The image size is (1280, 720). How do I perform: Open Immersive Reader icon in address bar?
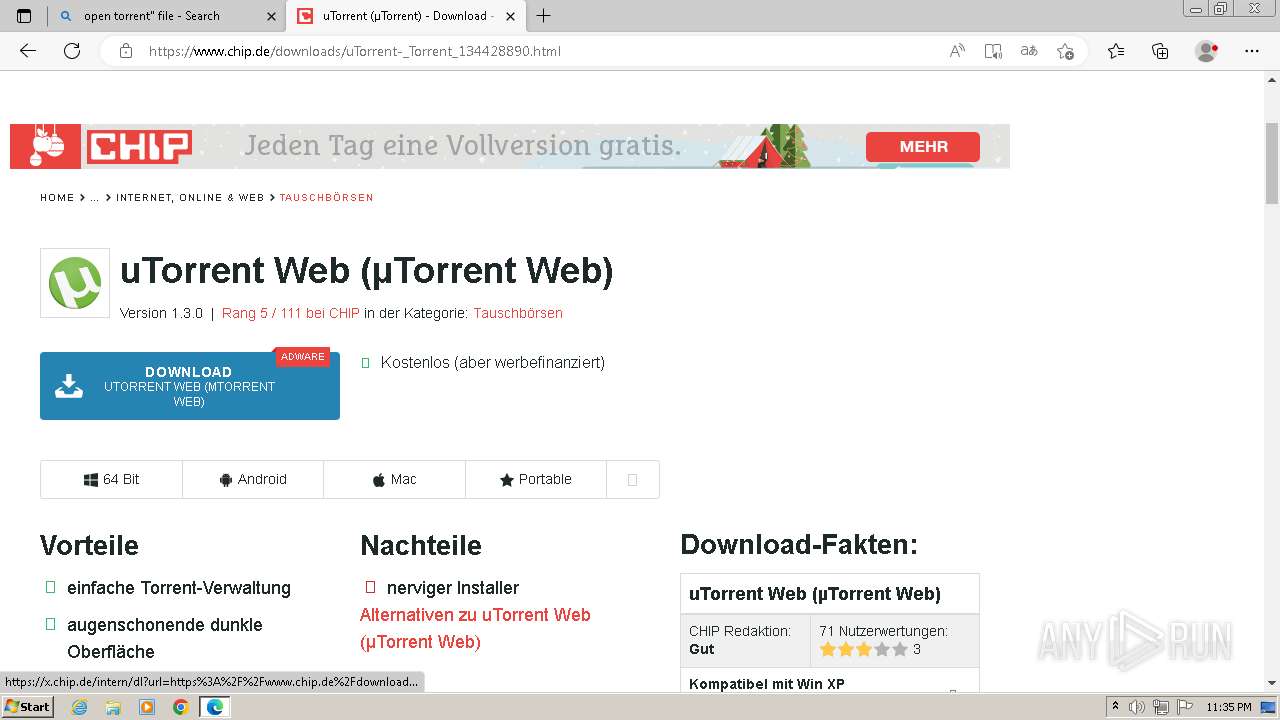point(993,51)
